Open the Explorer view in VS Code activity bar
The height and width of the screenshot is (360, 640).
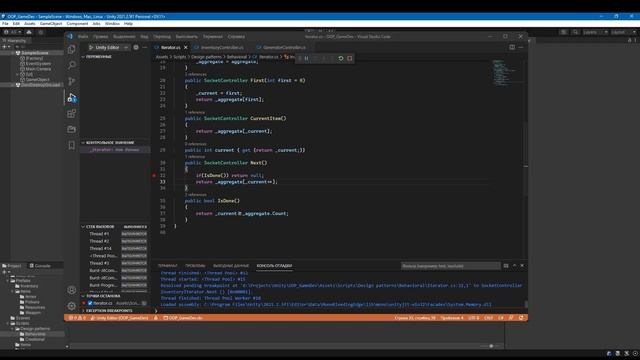(x=71, y=49)
